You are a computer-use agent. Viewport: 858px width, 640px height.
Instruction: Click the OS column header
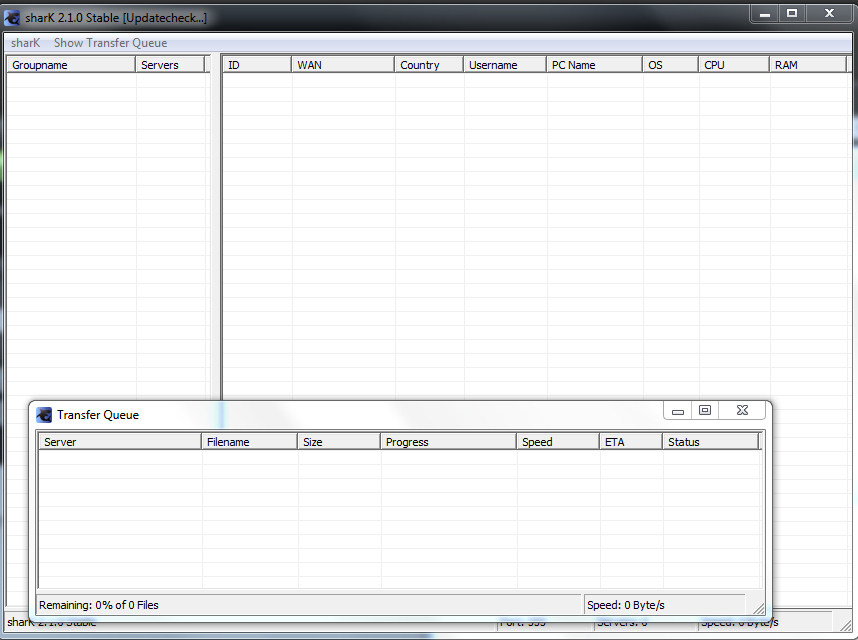670,65
